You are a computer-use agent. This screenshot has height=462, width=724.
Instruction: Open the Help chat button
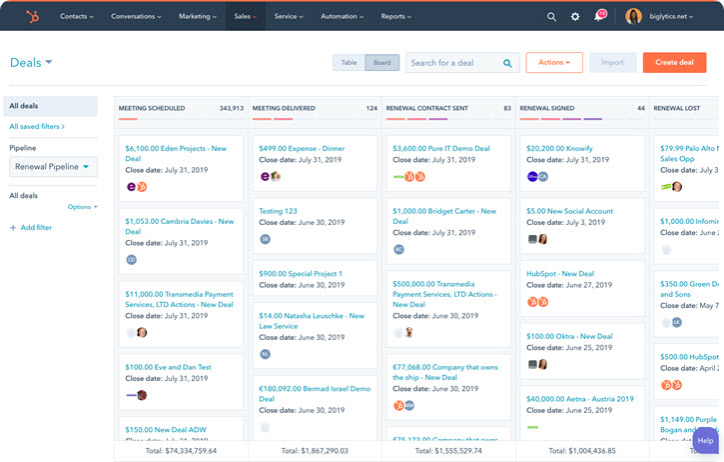[706, 441]
